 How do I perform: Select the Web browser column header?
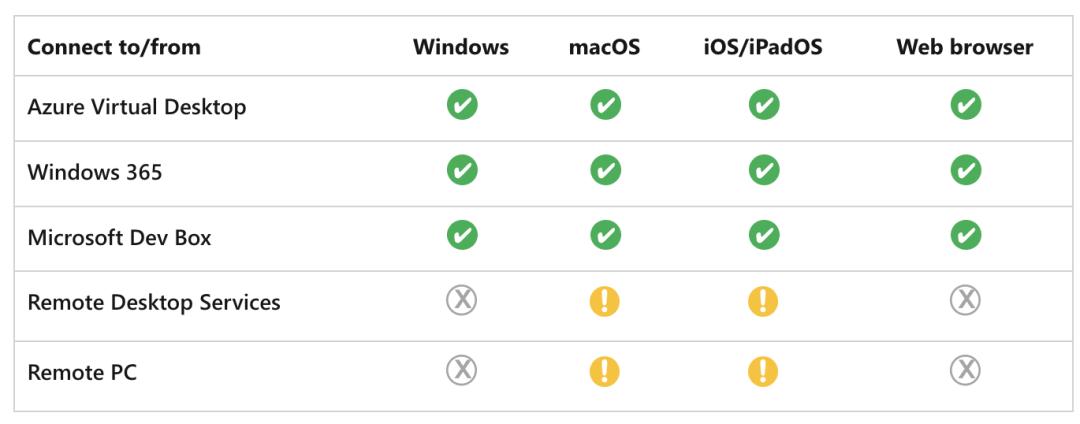(x=964, y=47)
